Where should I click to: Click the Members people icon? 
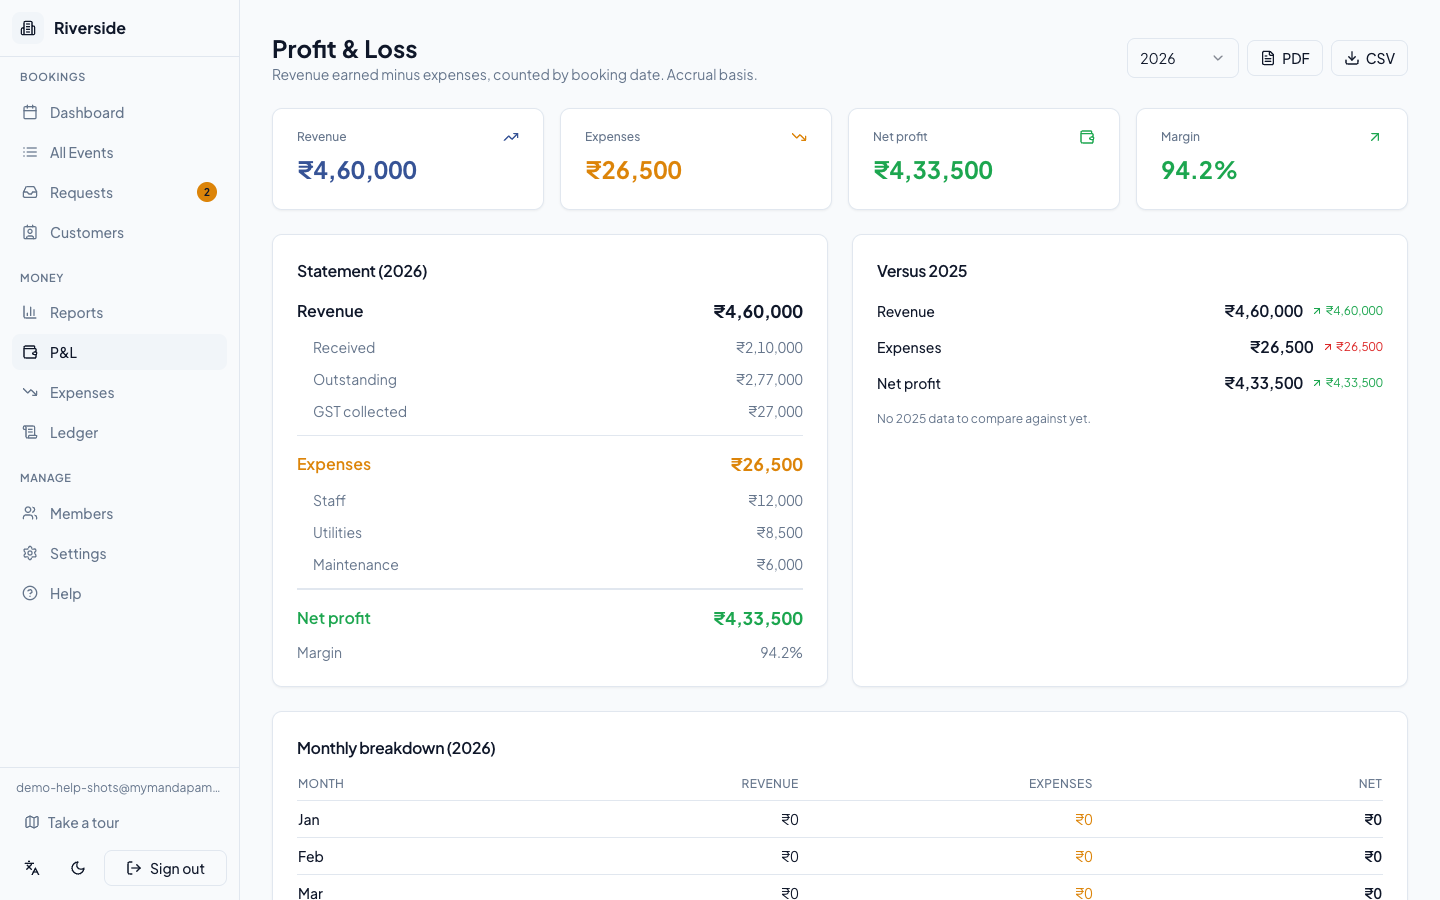(x=30, y=513)
